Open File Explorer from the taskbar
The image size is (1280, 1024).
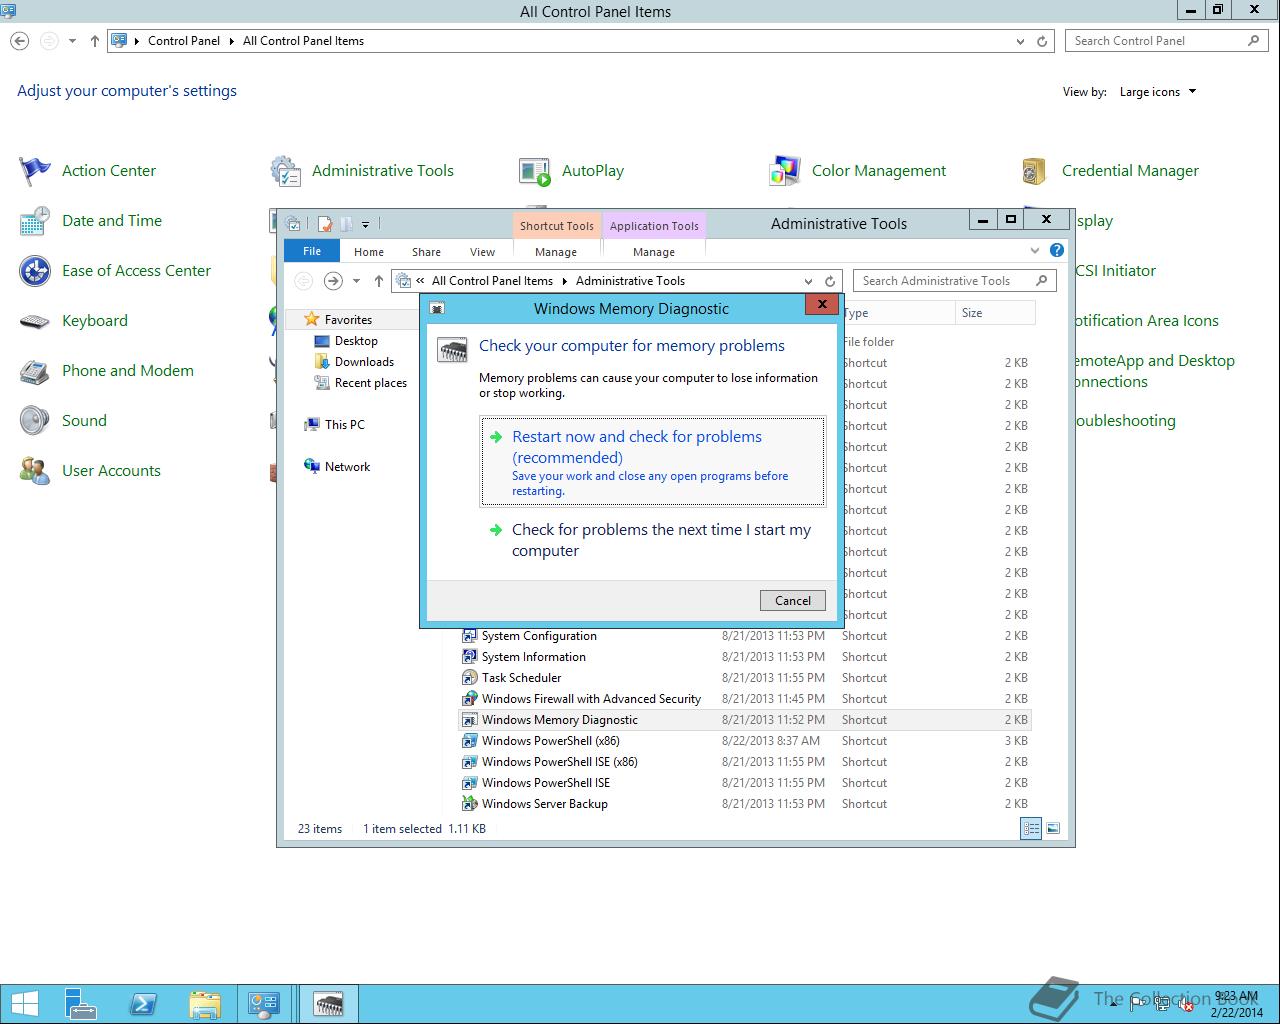click(x=204, y=1004)
